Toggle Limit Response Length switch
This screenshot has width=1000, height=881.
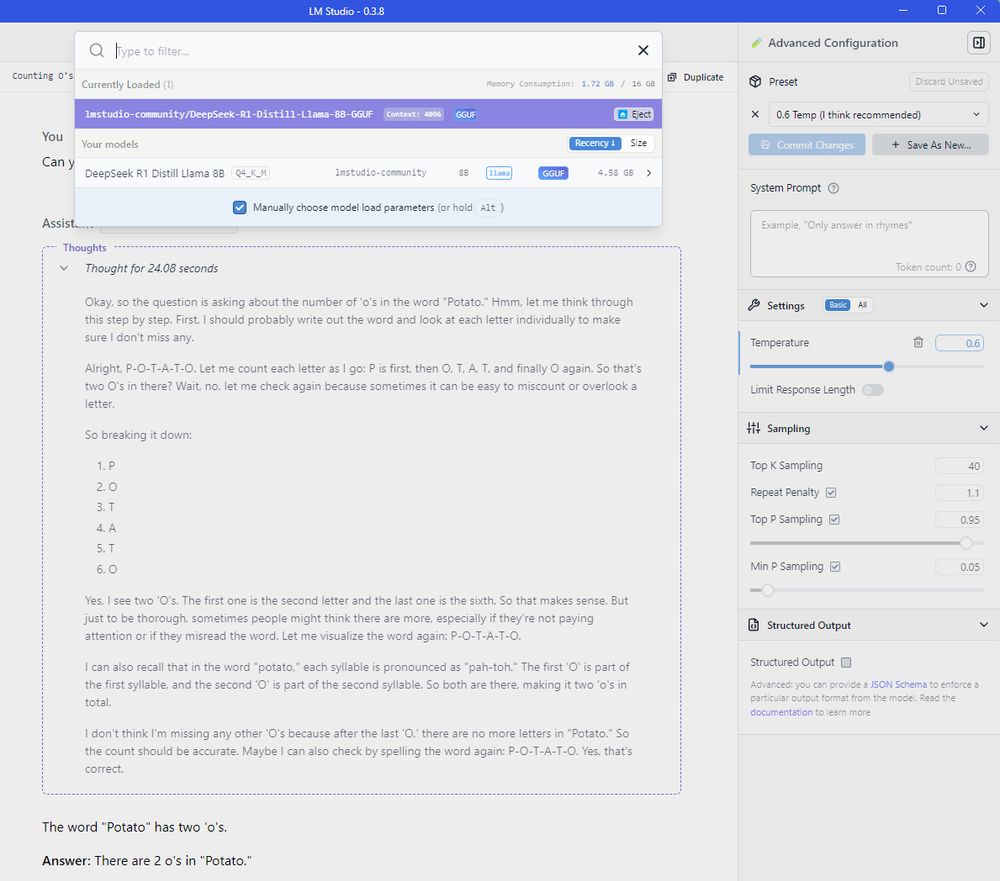coord(873,390)
